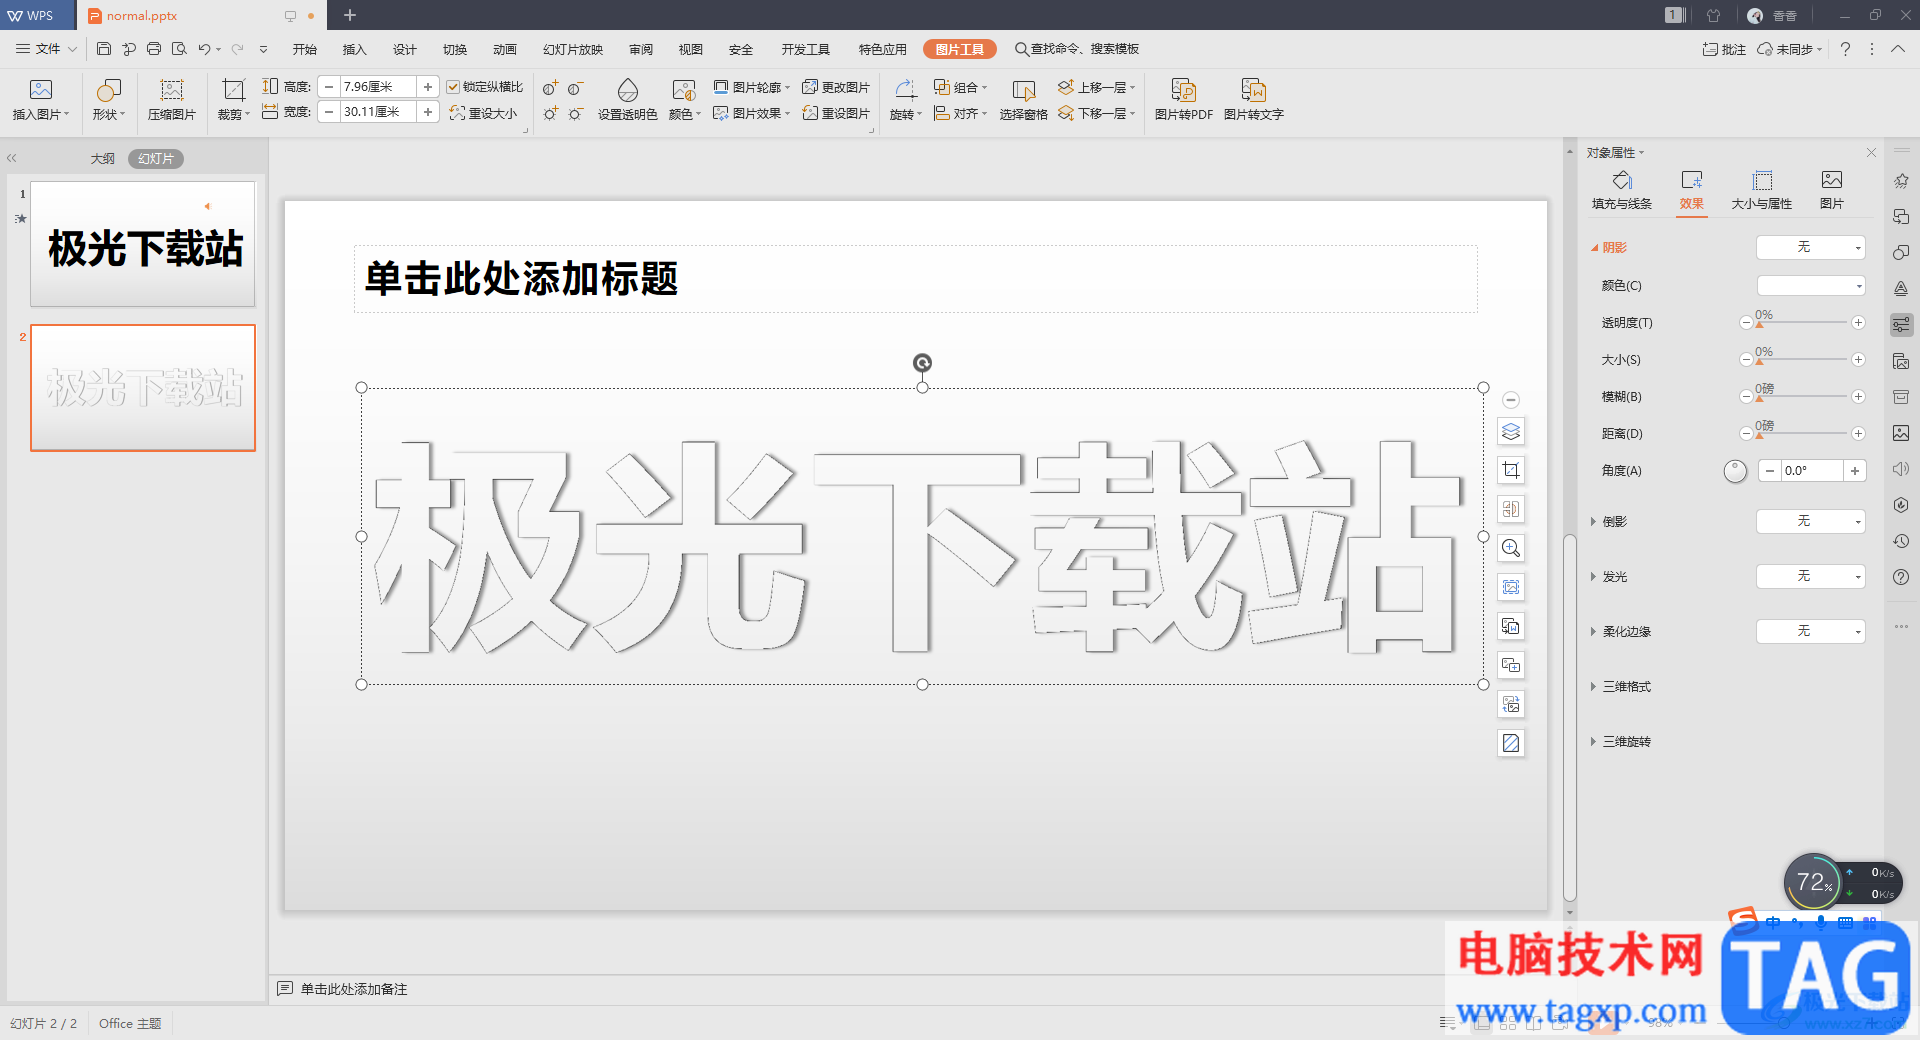This screenshot has height=1040, width=1920.
Task: Click the Print icon in quick toolbar
Action: click(154, 48)
